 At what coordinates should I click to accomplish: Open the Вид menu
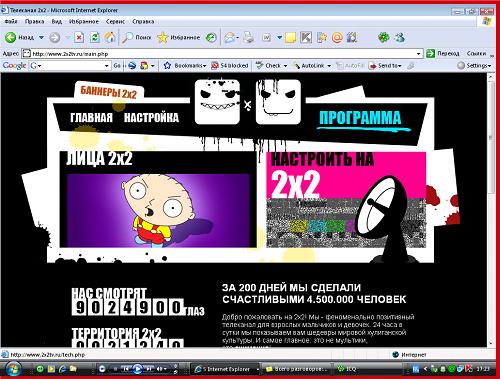tap(56, 21)
